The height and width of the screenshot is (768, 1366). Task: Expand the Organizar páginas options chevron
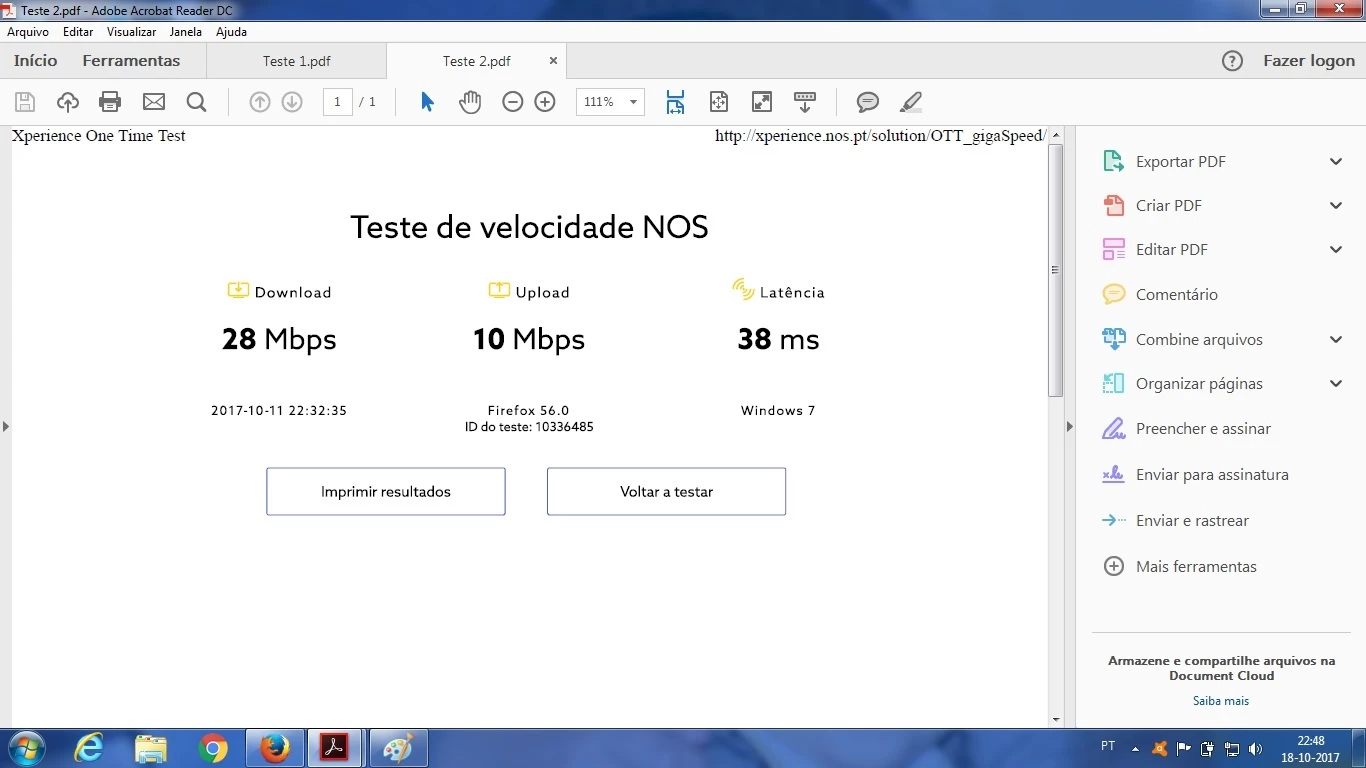1336,384
